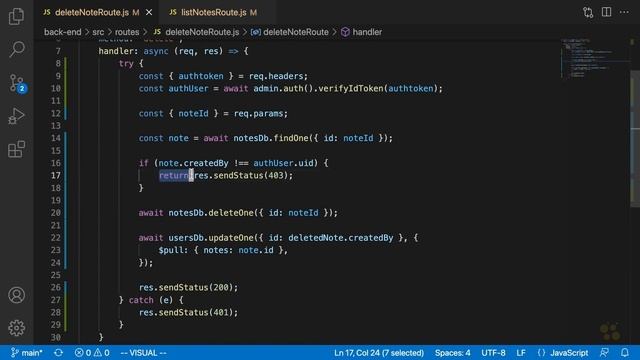Screen dimensions: 640x360
Task: Click authUser.uid on line 16
Action: click(x=283, y=163)
